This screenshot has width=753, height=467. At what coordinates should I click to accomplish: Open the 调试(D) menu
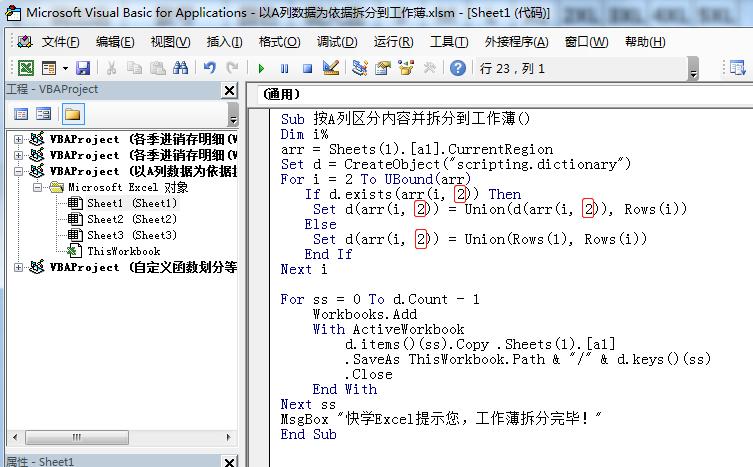pos(337,41)
